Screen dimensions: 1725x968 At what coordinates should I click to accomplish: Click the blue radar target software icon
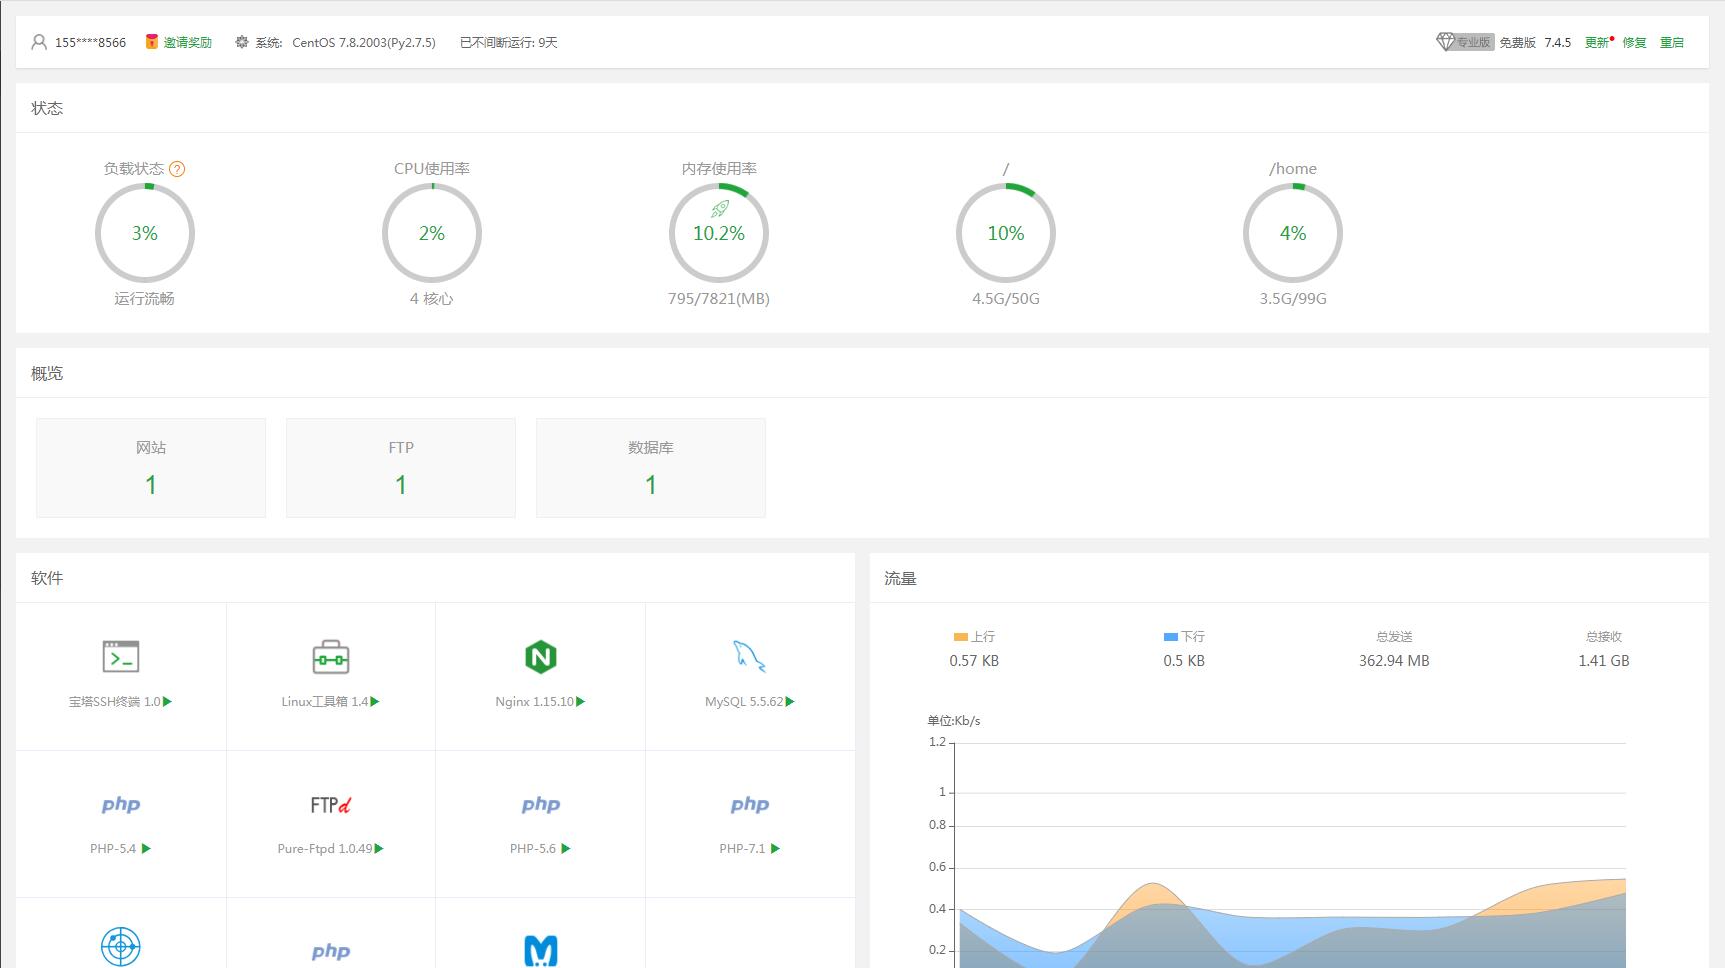[121, 947]
